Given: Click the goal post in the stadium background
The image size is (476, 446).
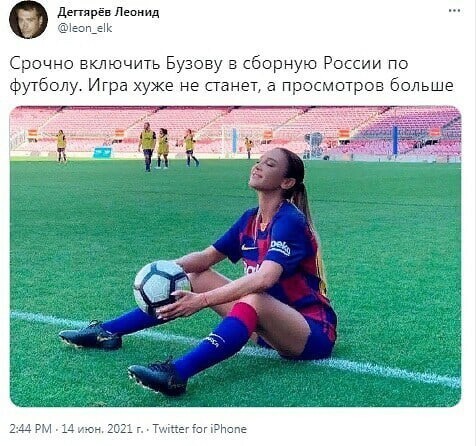Looking at the screenshot, I should [x=230, y=143].
